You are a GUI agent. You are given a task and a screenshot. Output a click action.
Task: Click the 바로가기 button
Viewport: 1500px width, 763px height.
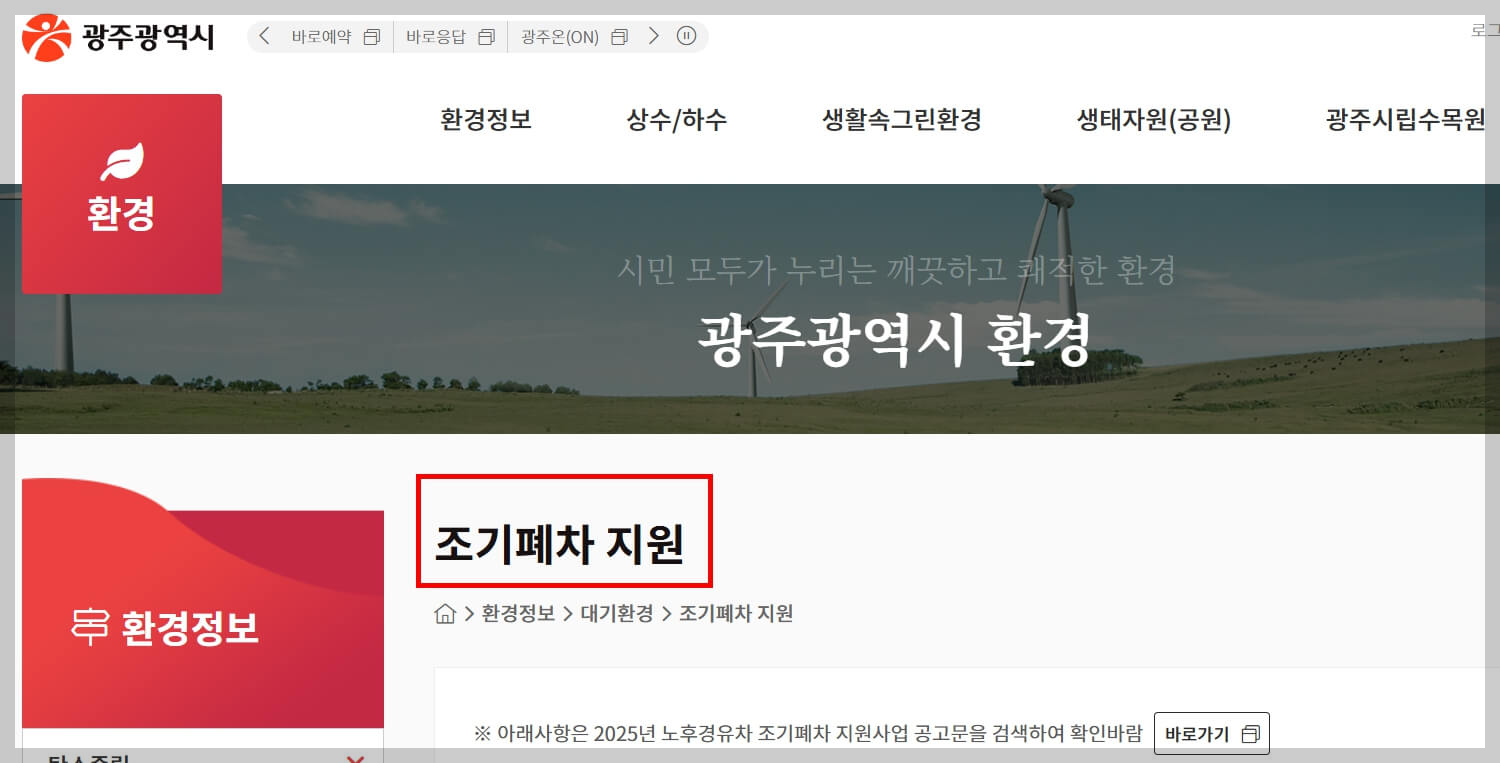coord(1212,734)
